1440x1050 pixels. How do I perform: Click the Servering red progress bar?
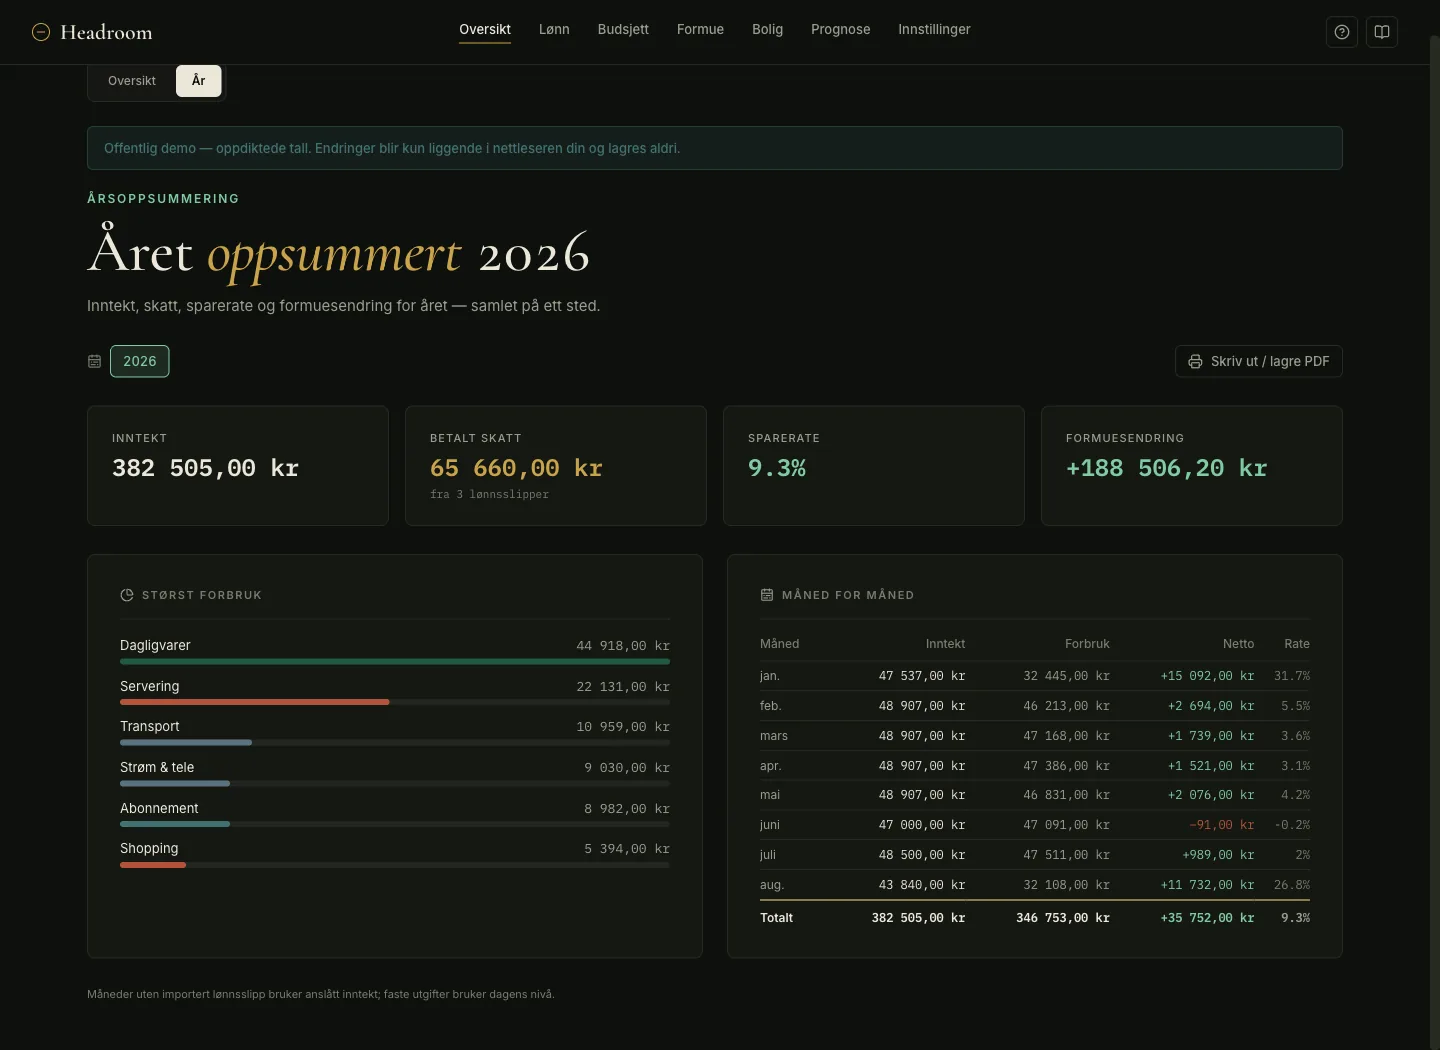click(x=255, y=702)
